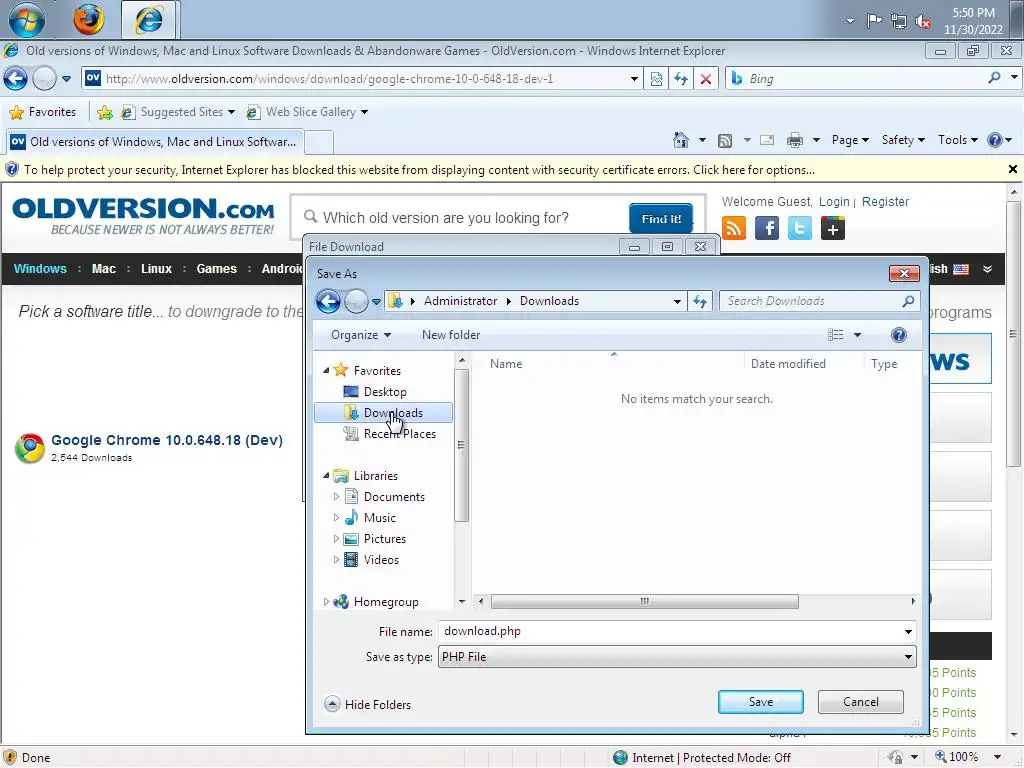The image size is (1024, 768).
Task: Select the Mac nav item
Action: 104,269
